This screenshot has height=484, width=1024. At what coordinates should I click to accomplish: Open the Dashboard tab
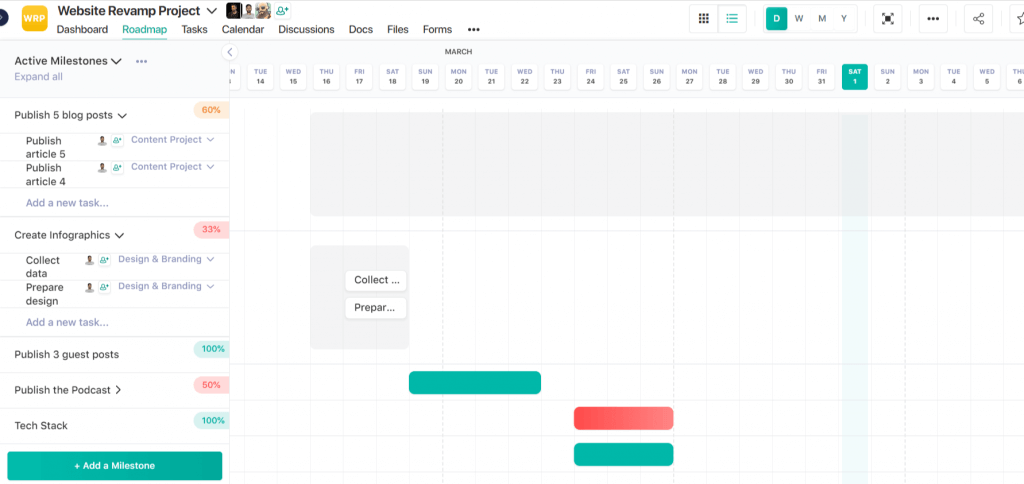click(x=82, y=29)
